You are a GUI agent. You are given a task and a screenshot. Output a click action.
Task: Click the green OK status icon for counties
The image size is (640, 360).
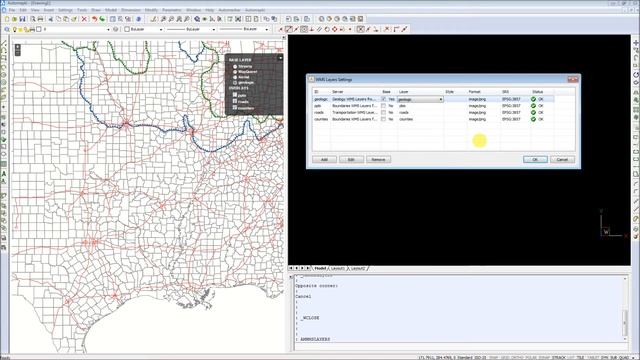[533, 119]
